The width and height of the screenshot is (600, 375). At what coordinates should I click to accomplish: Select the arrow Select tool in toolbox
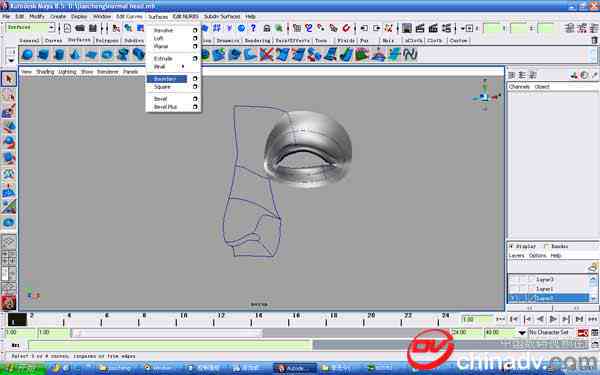click(x=8, y=79)
